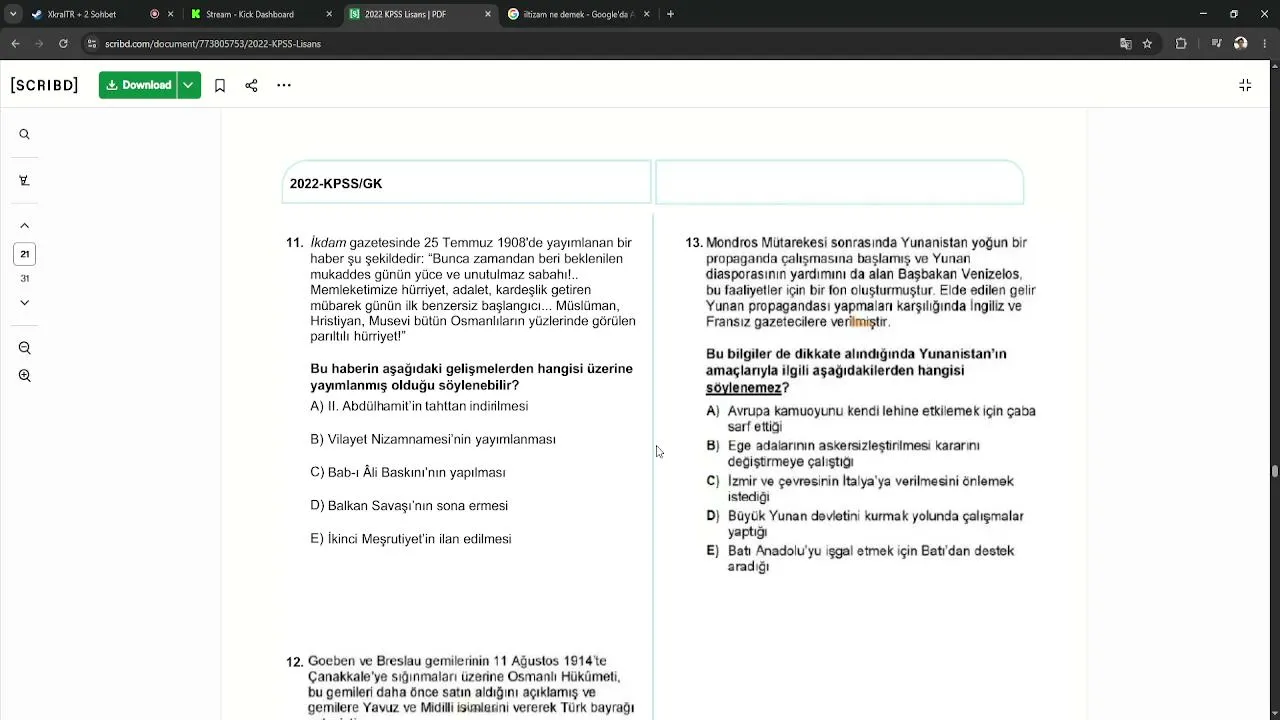The height and width of the screenshot is (720, 1280).
Task: Zoom out of the document
Action: [x=25, y=348]
